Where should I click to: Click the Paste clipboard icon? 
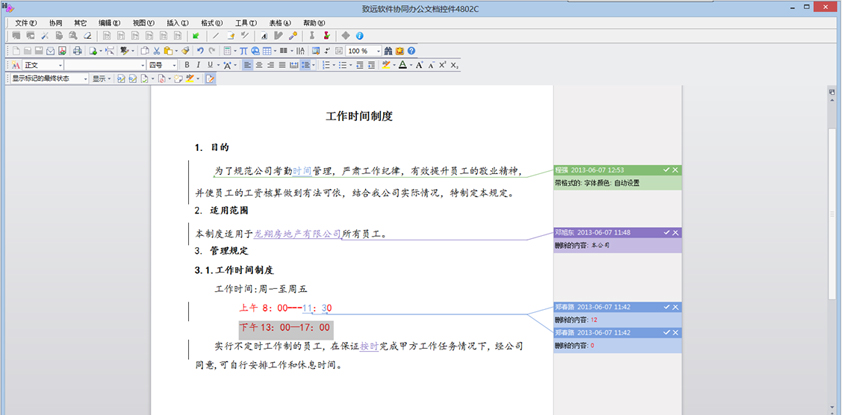(168, 51)
